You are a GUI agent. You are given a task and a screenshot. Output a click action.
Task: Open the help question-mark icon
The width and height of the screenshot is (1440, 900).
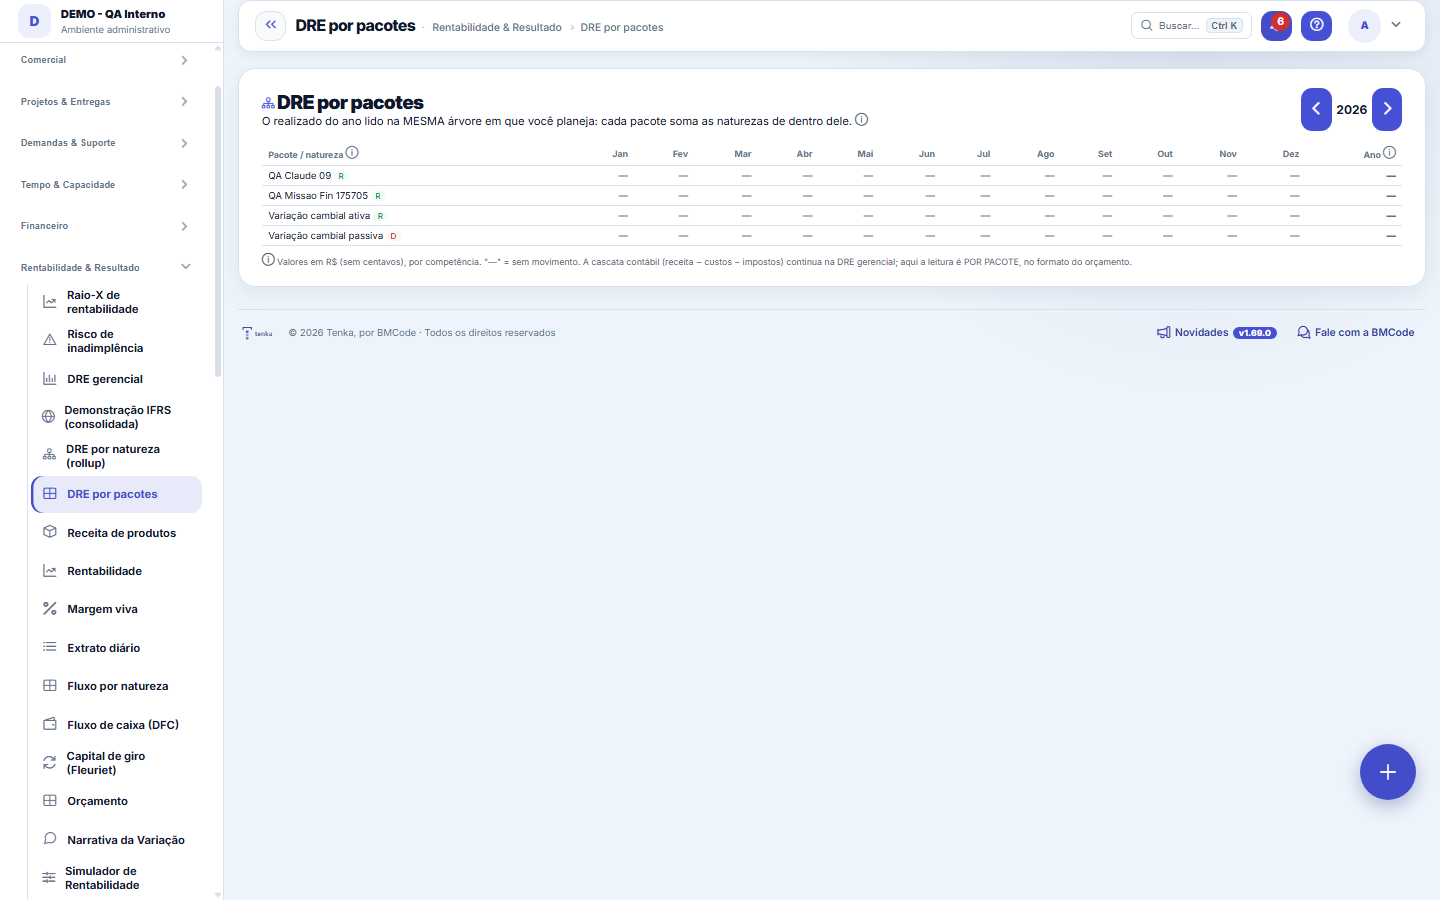(1317, 25)
